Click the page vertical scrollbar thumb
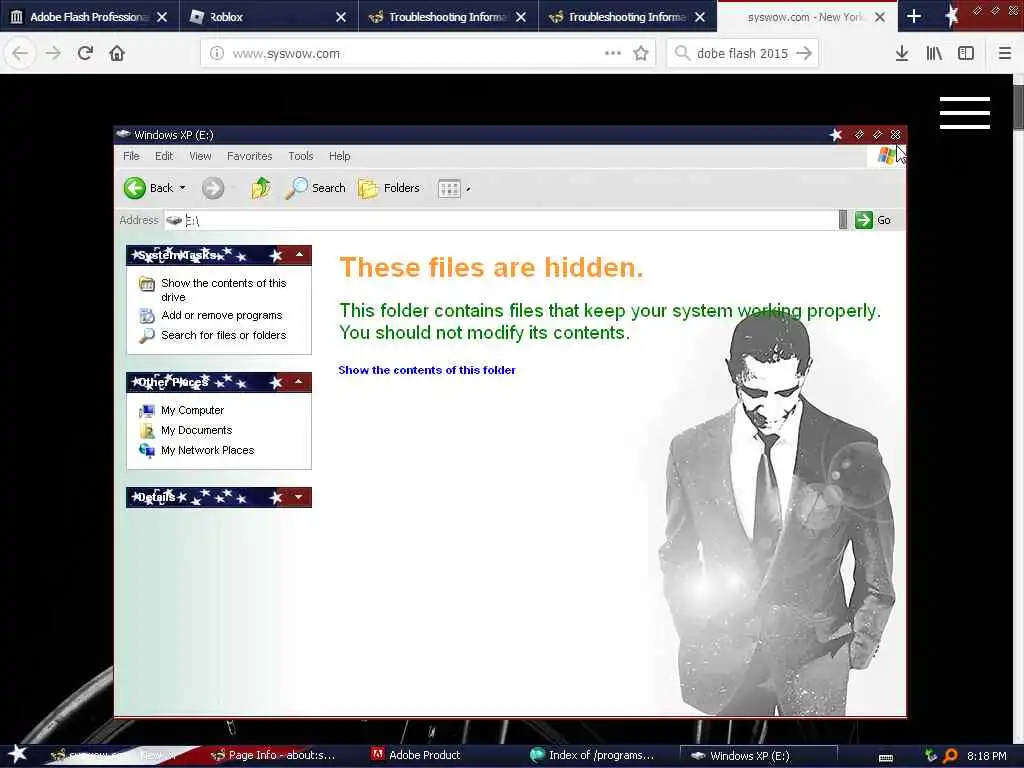1024x768 pixels. [1017, 108]
